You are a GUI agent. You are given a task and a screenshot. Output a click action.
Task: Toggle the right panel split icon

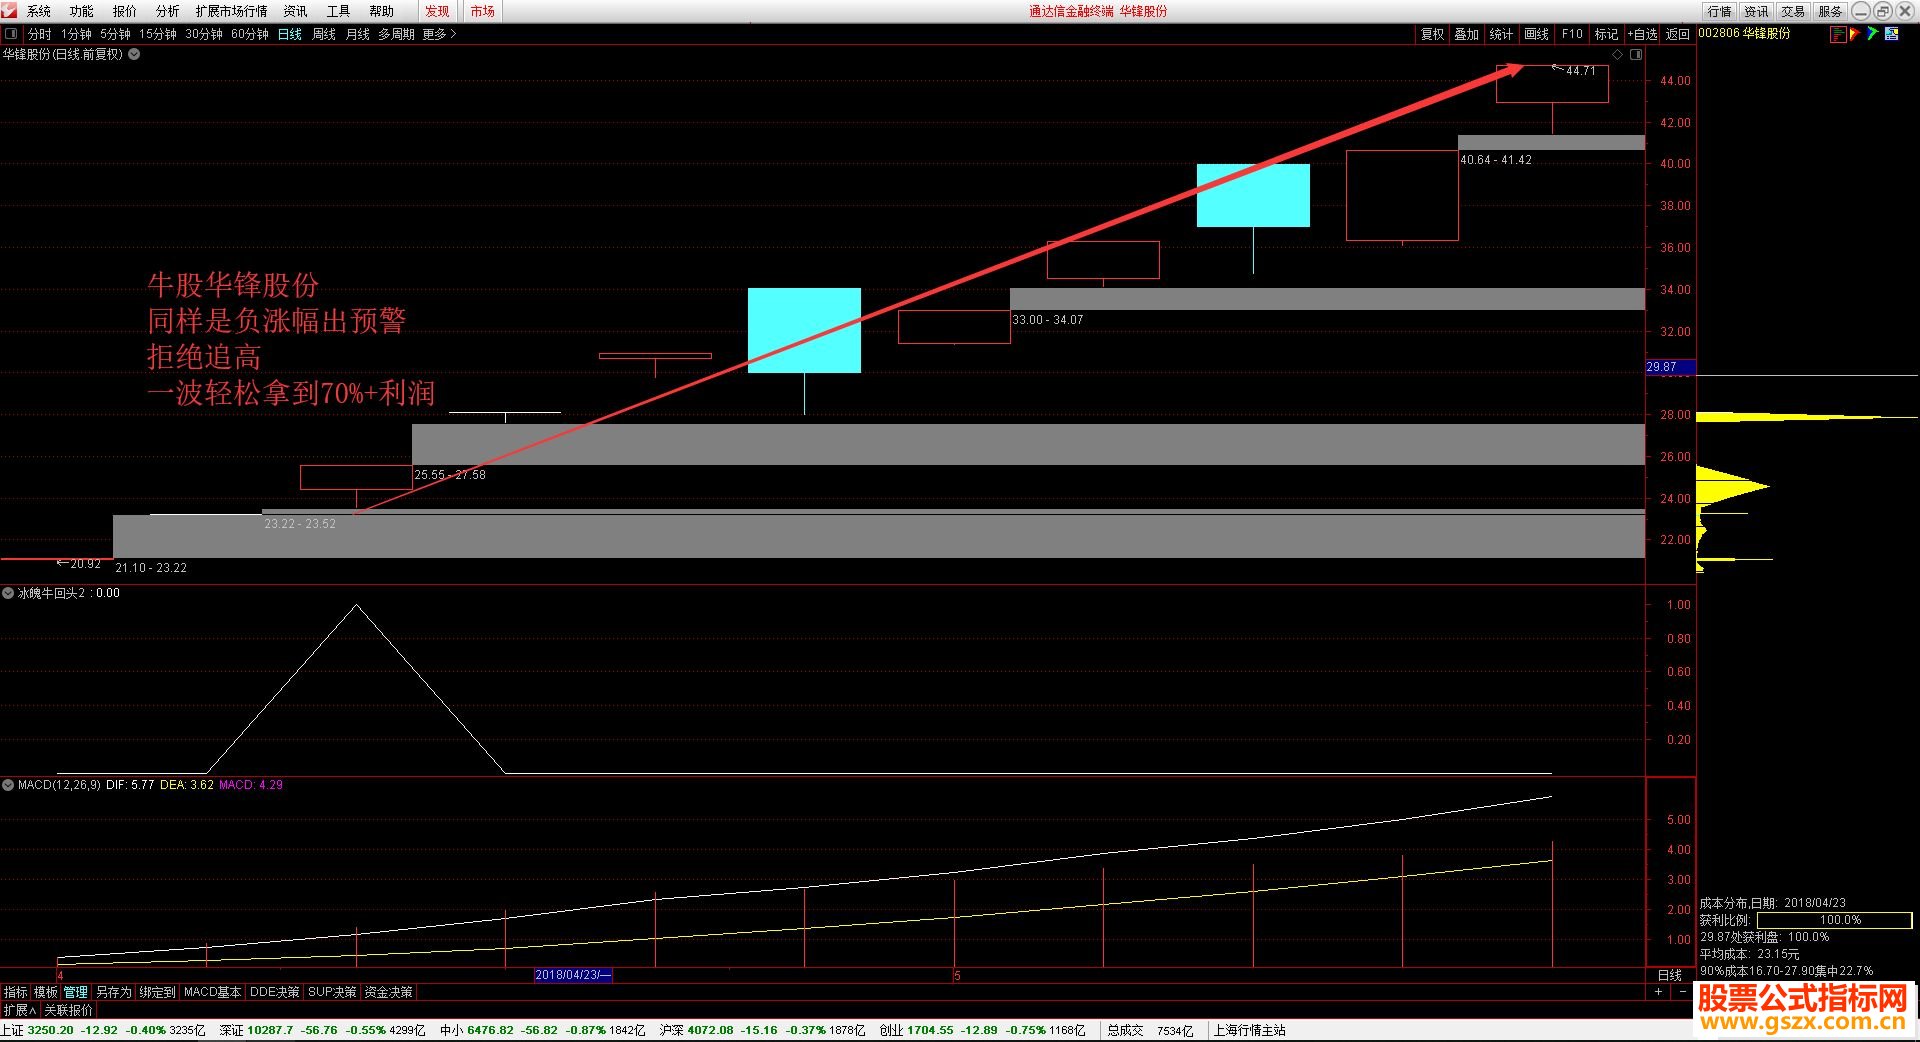tap(1636, 54)
